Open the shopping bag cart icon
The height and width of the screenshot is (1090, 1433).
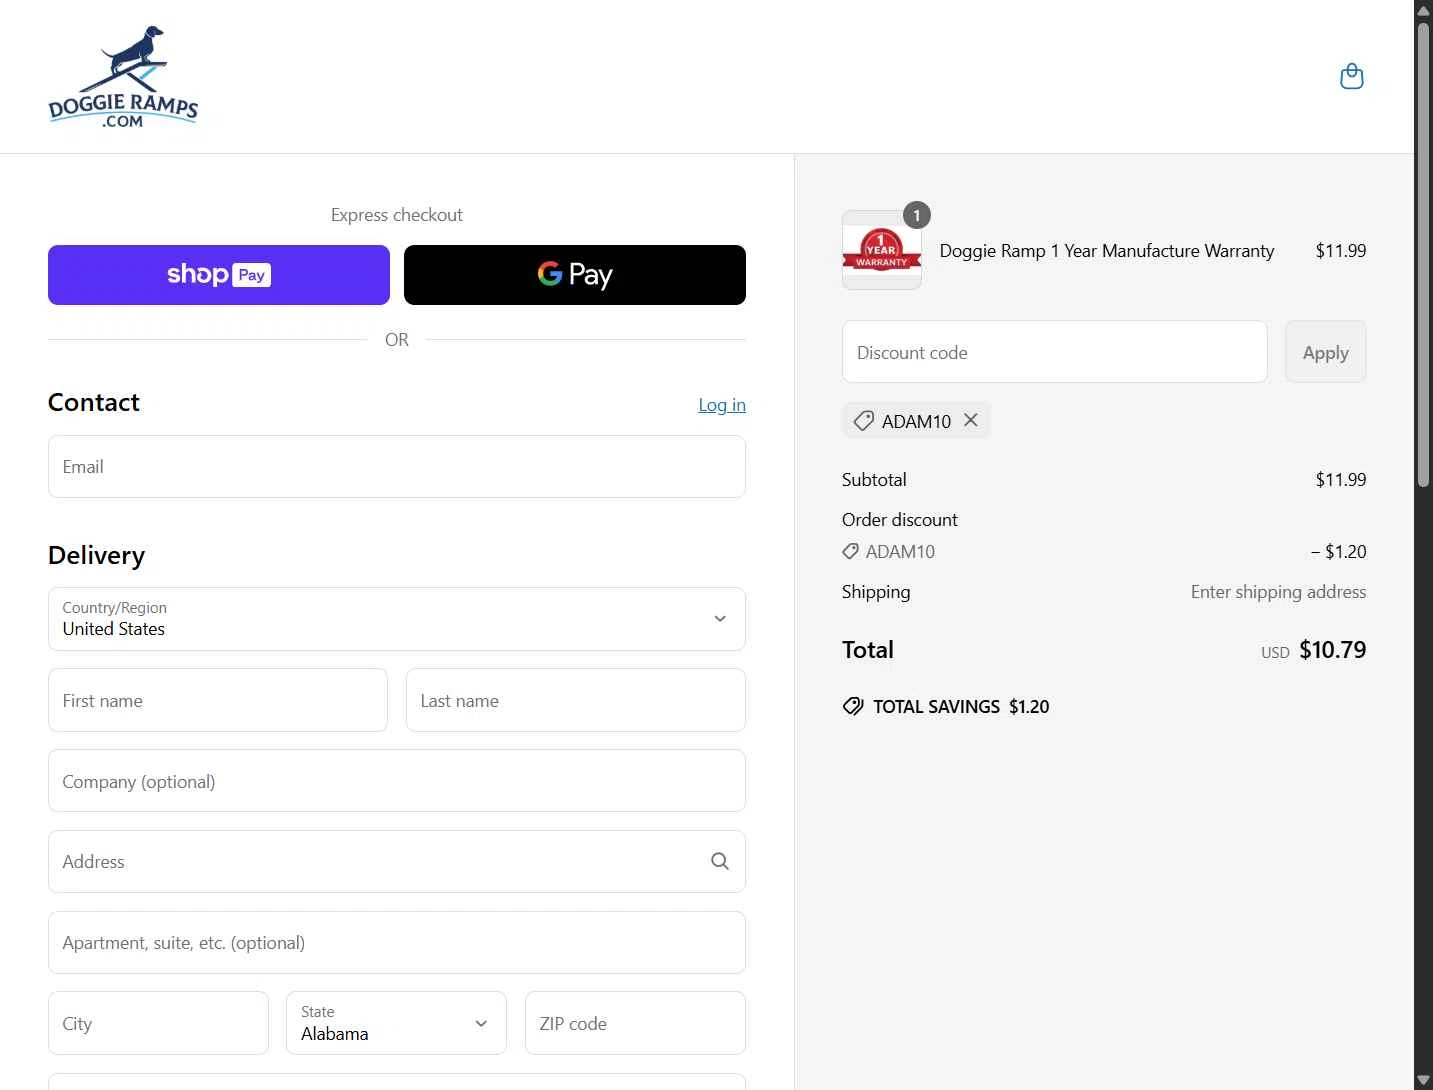(1351, 77)
